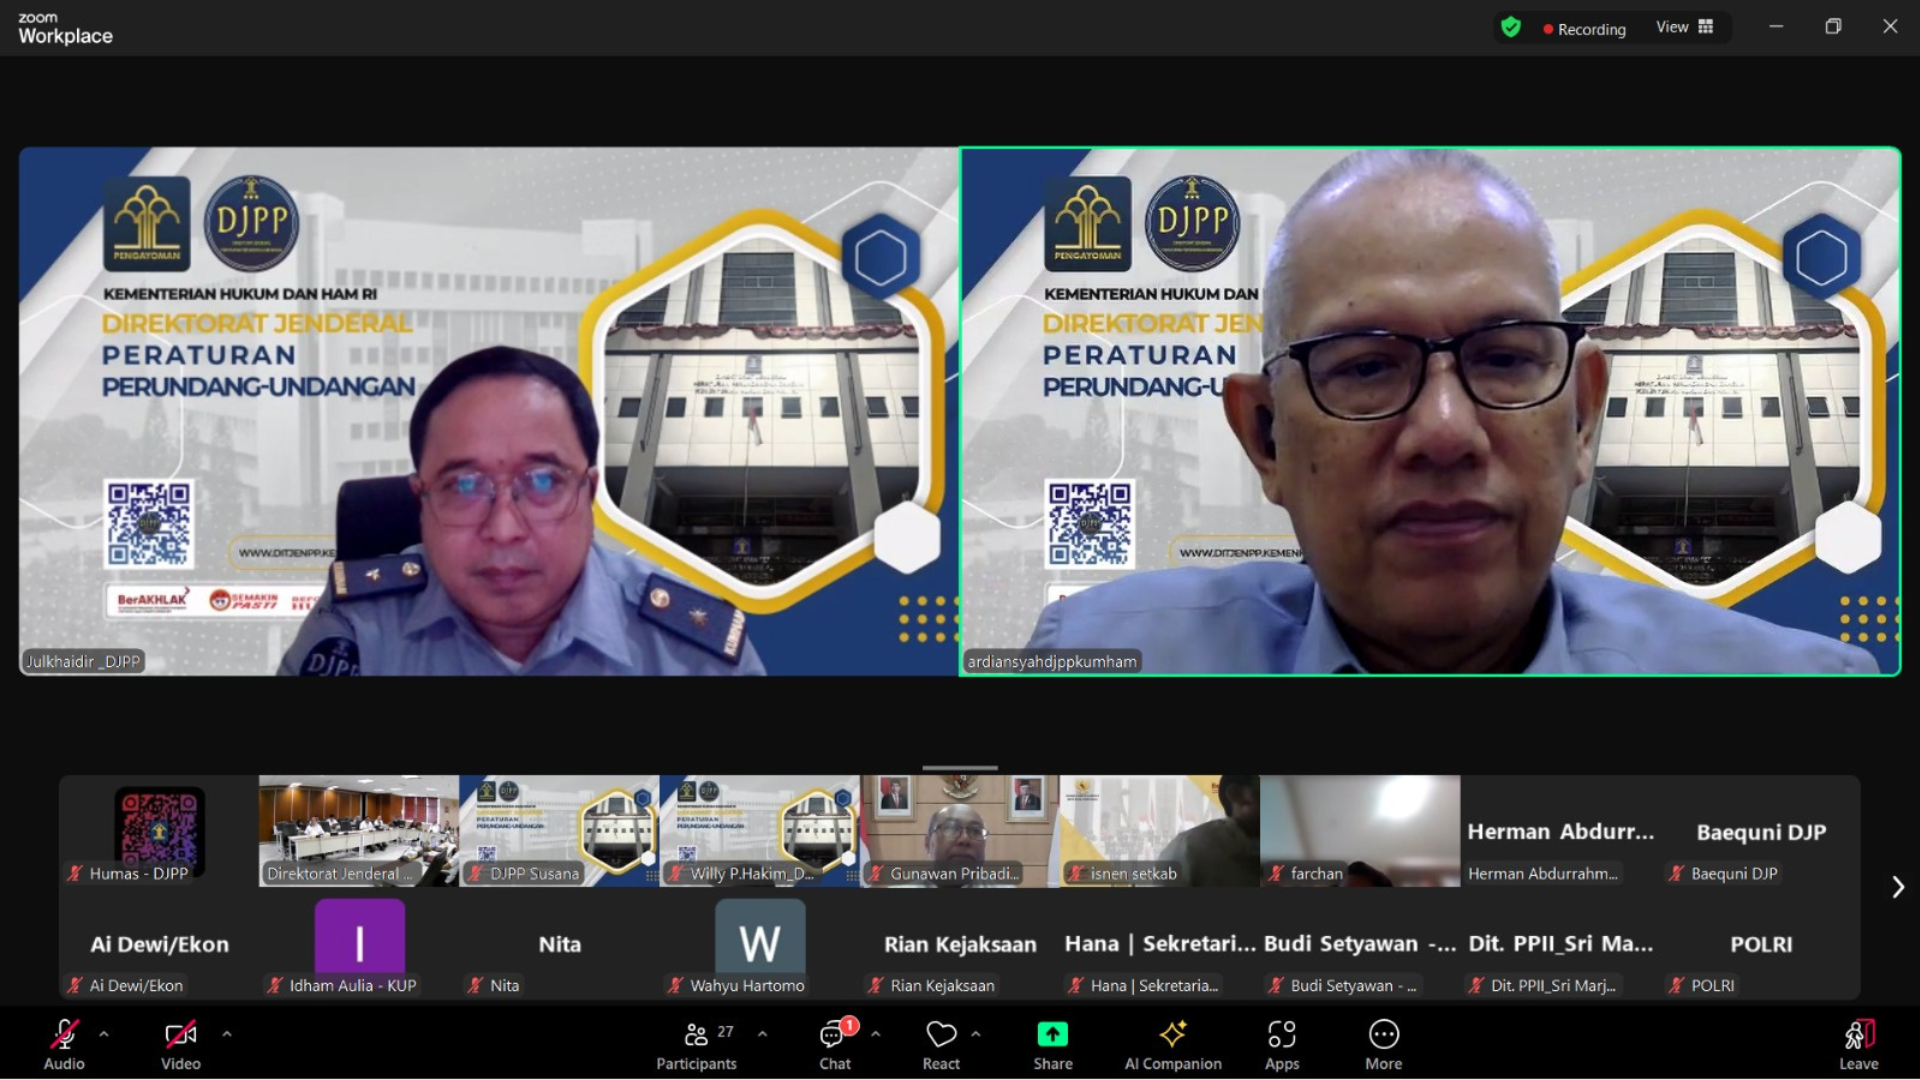Click muted mic icon beside POLRI label
The height and width of the screenshot is (1080, 1920).
click(x=1676, y=985)
